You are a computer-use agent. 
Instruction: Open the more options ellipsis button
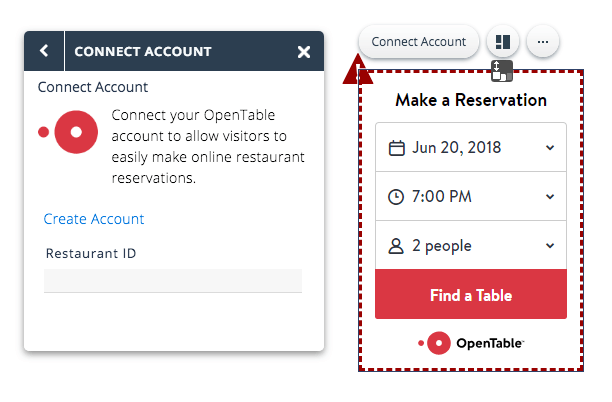pos(543,42)
